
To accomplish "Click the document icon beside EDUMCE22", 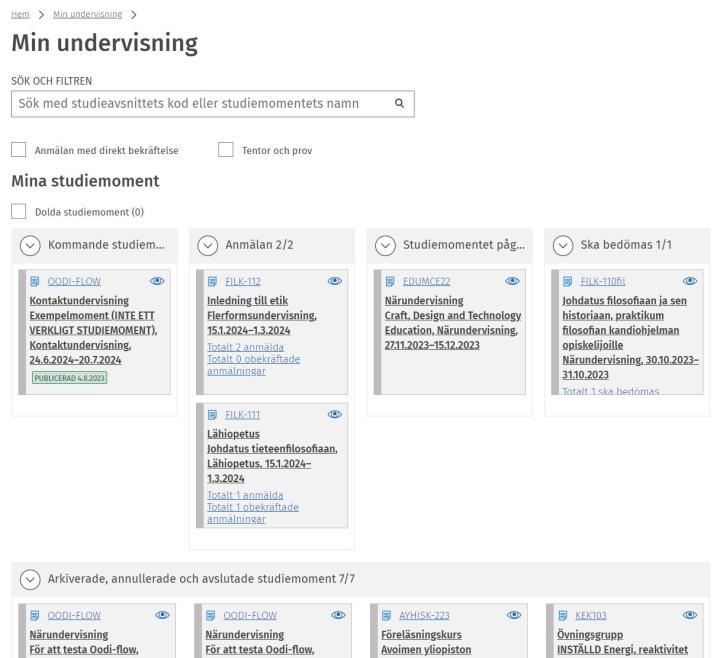I will [x=391, y=282].
